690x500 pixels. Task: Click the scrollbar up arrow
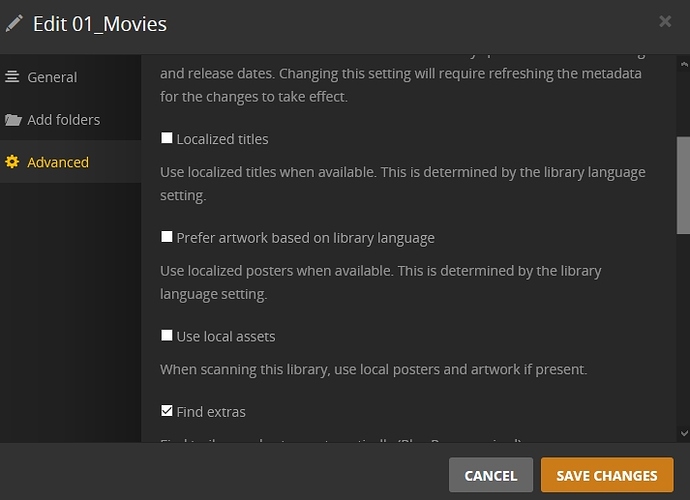(x=684, y=64)
